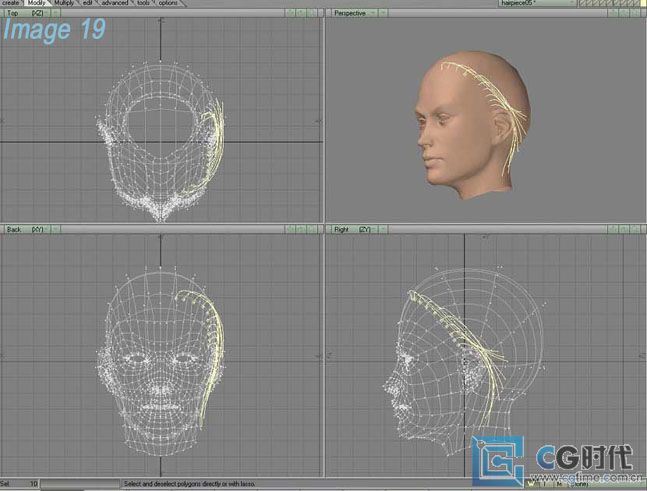Screen dimensions: 647x491
Task: Open render style dropdown beside Top (XZ)
Action: (x=56, y=13)
